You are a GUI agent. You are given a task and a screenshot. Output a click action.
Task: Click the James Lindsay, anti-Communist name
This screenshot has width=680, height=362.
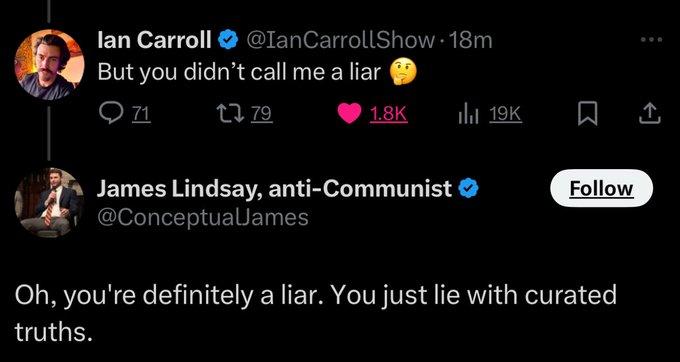pyautogui.click(x=275, y=189)
